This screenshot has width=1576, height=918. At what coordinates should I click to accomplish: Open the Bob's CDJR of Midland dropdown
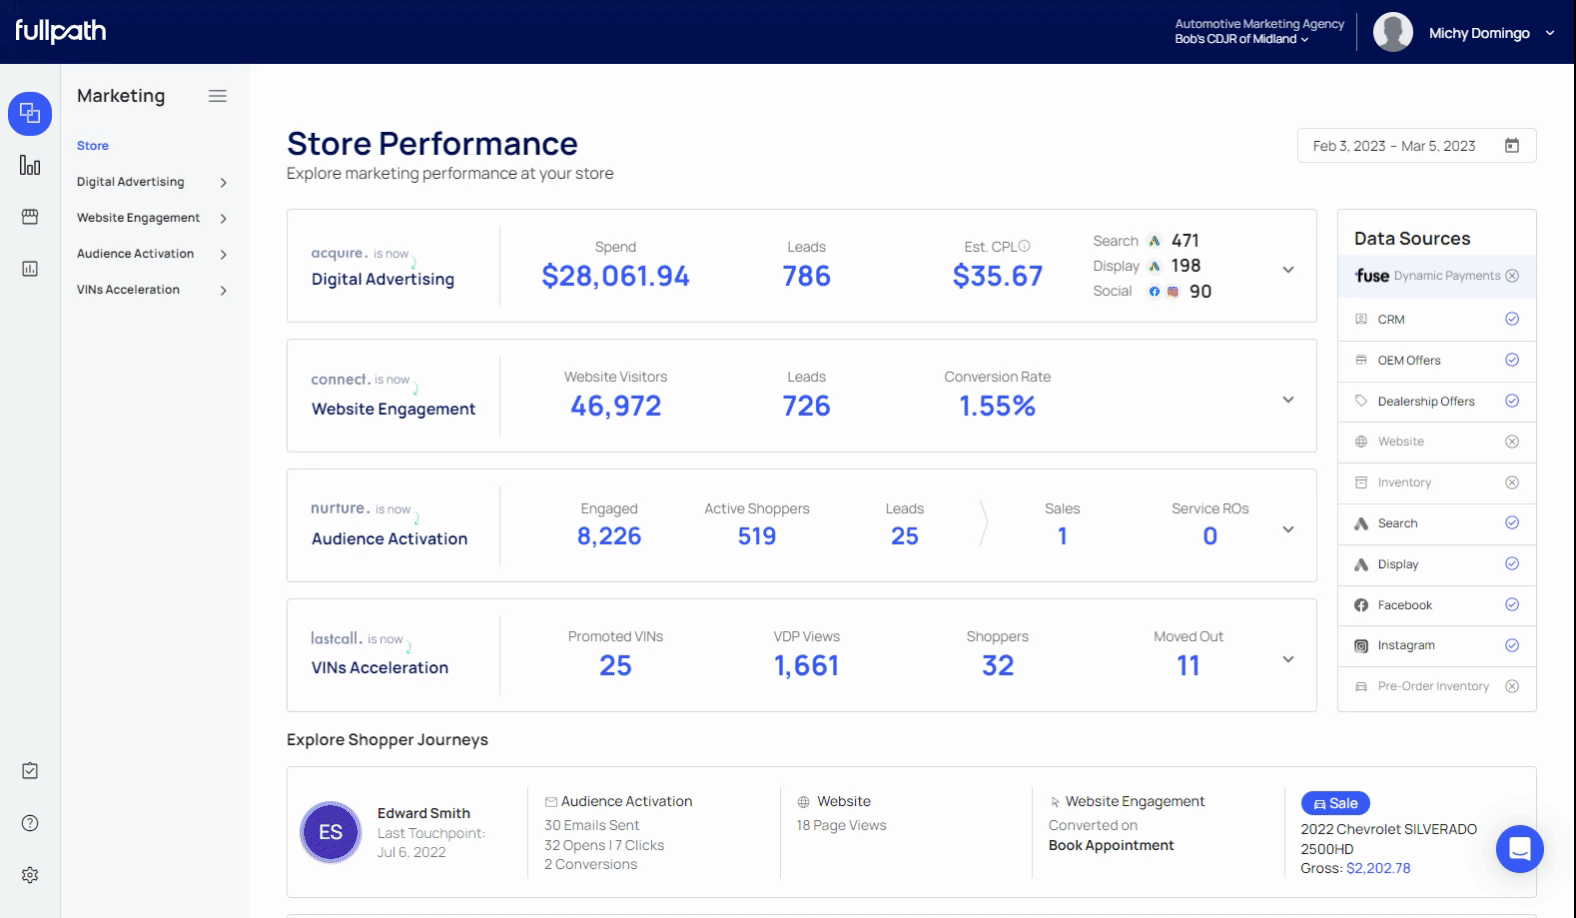[1241, 39]
